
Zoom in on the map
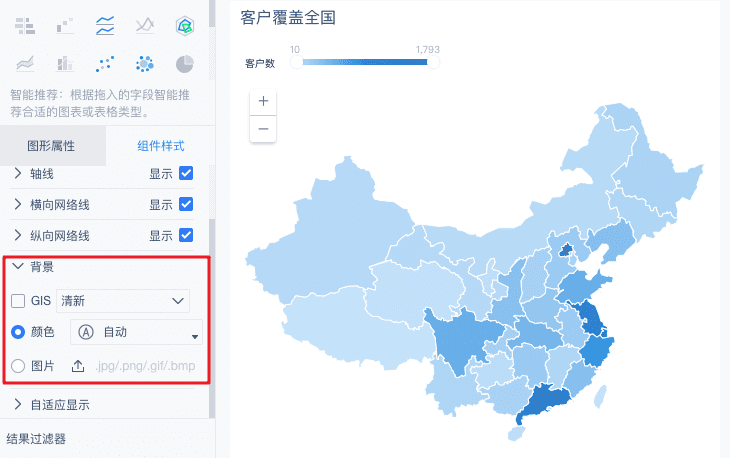click(263, 101)
